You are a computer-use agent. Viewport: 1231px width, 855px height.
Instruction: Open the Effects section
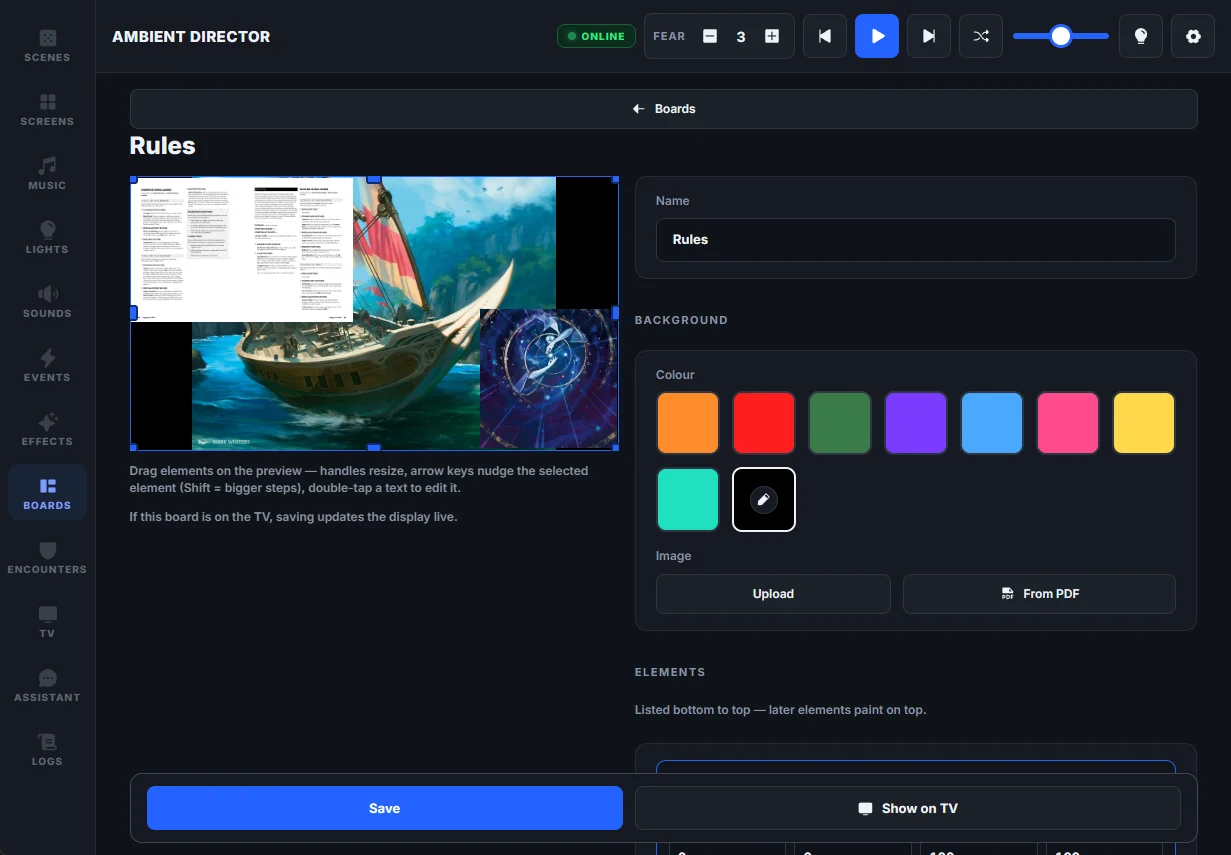click(47, 430)
